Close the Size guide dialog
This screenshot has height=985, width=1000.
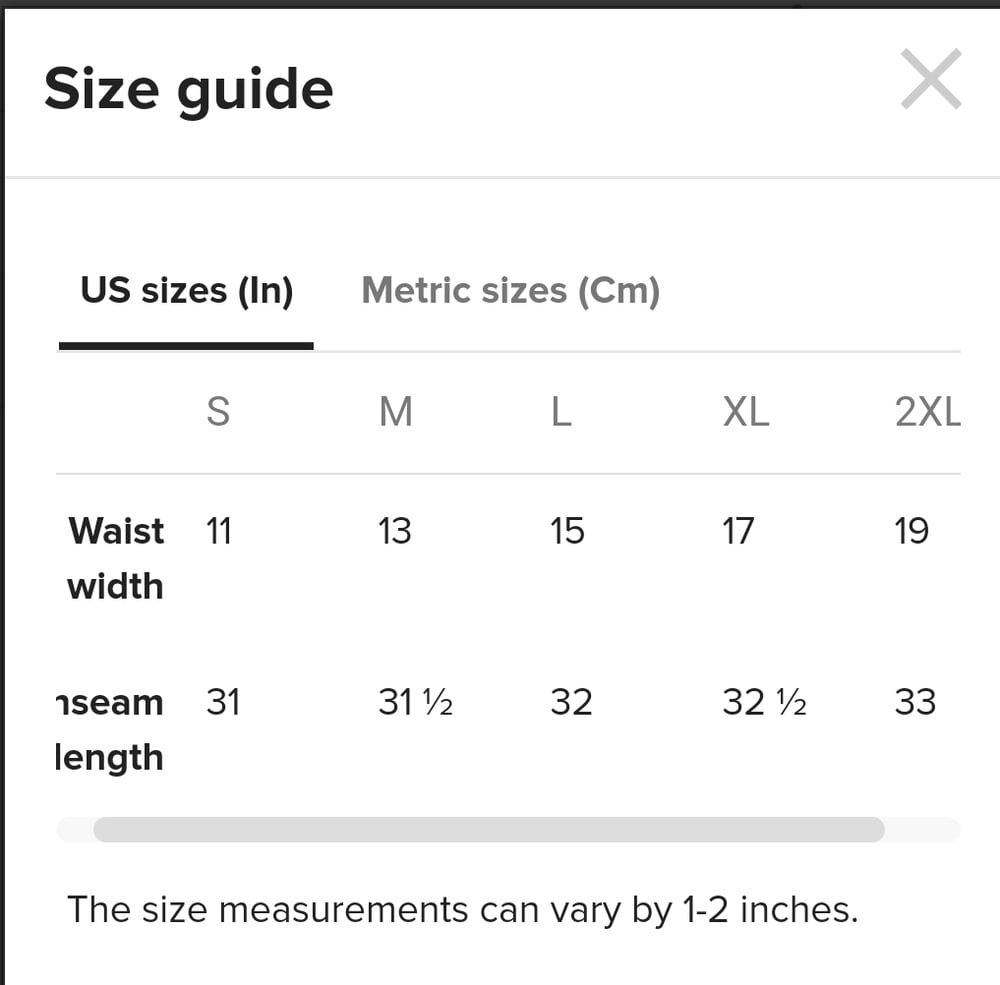pos(930,79)
